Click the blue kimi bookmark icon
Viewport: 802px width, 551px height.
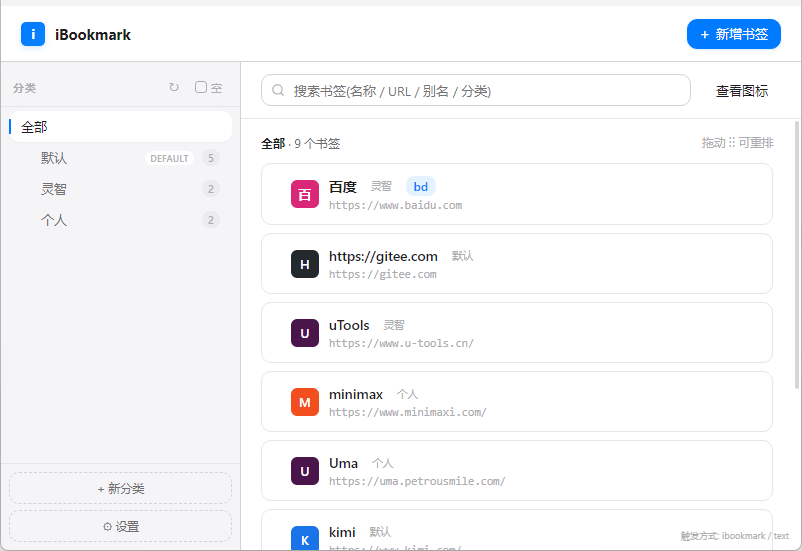(305, 539)
